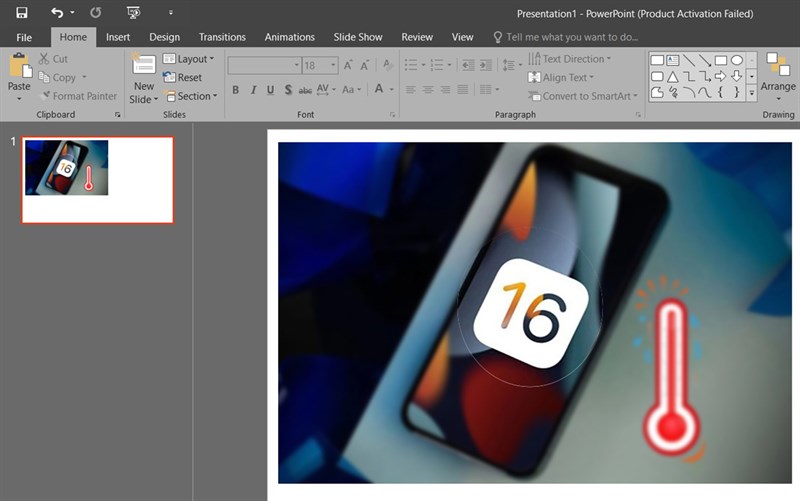Viewport: 800px width, 501px height.
Task: Open the Layout dropdown
Action: coord(188,59)
